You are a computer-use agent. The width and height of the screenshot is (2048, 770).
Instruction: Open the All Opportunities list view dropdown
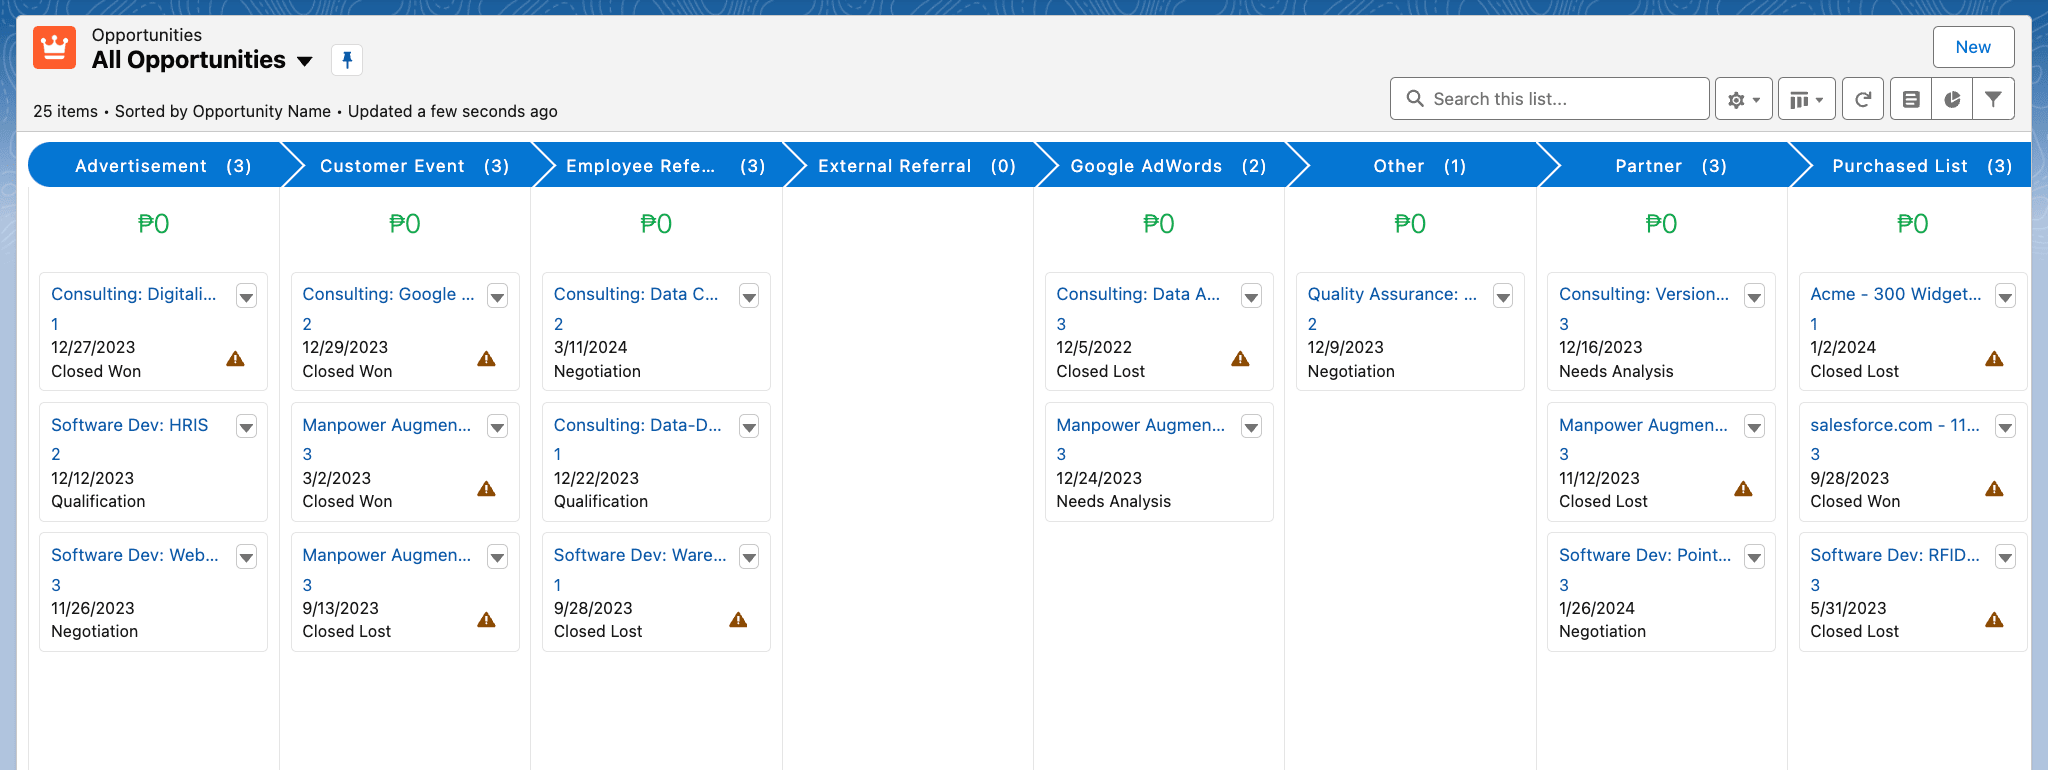coord(305,61)
